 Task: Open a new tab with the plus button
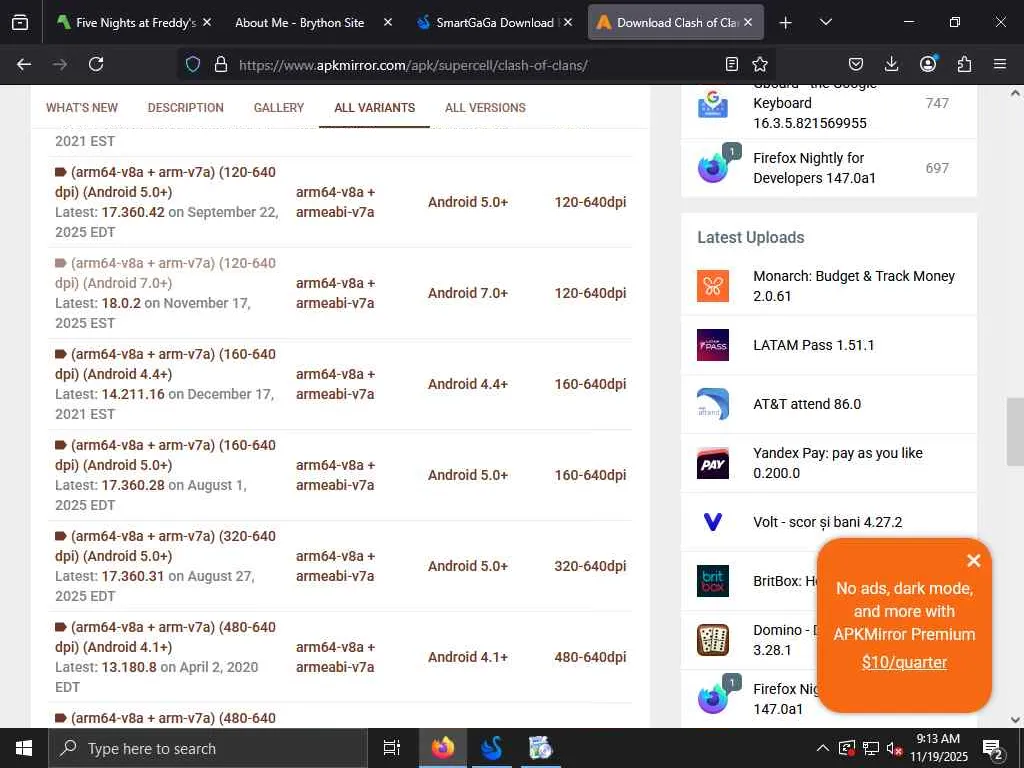click(x=785, y=23)
